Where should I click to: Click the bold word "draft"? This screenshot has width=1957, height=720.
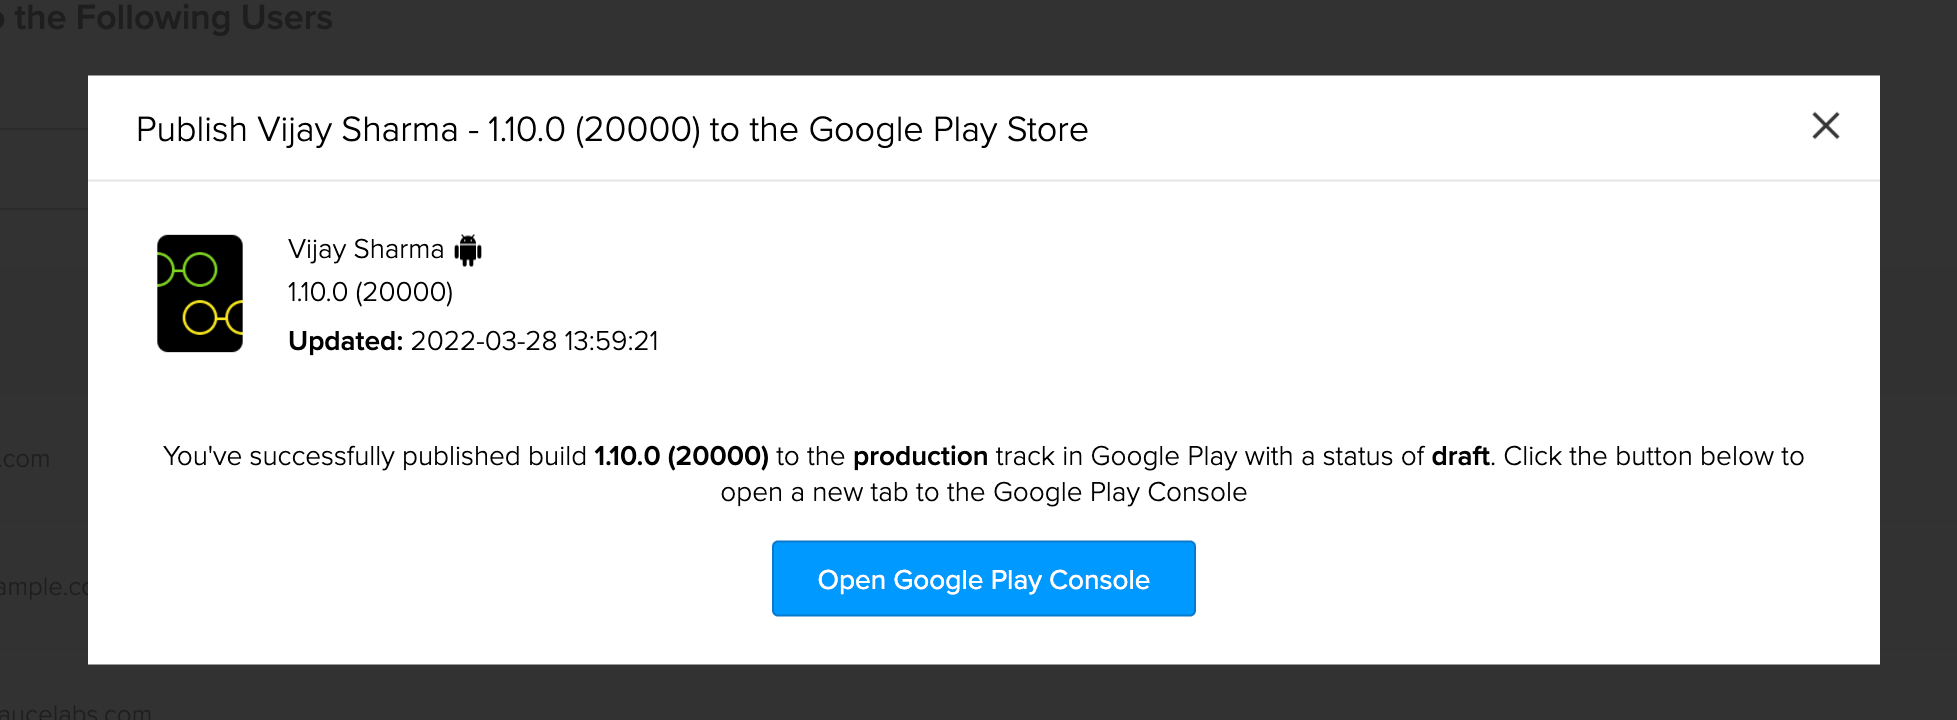click(x=1460, y=457)
